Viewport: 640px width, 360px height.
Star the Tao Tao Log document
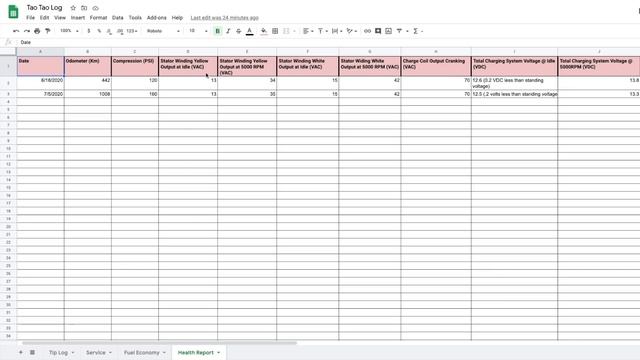(x=73, y=8)
